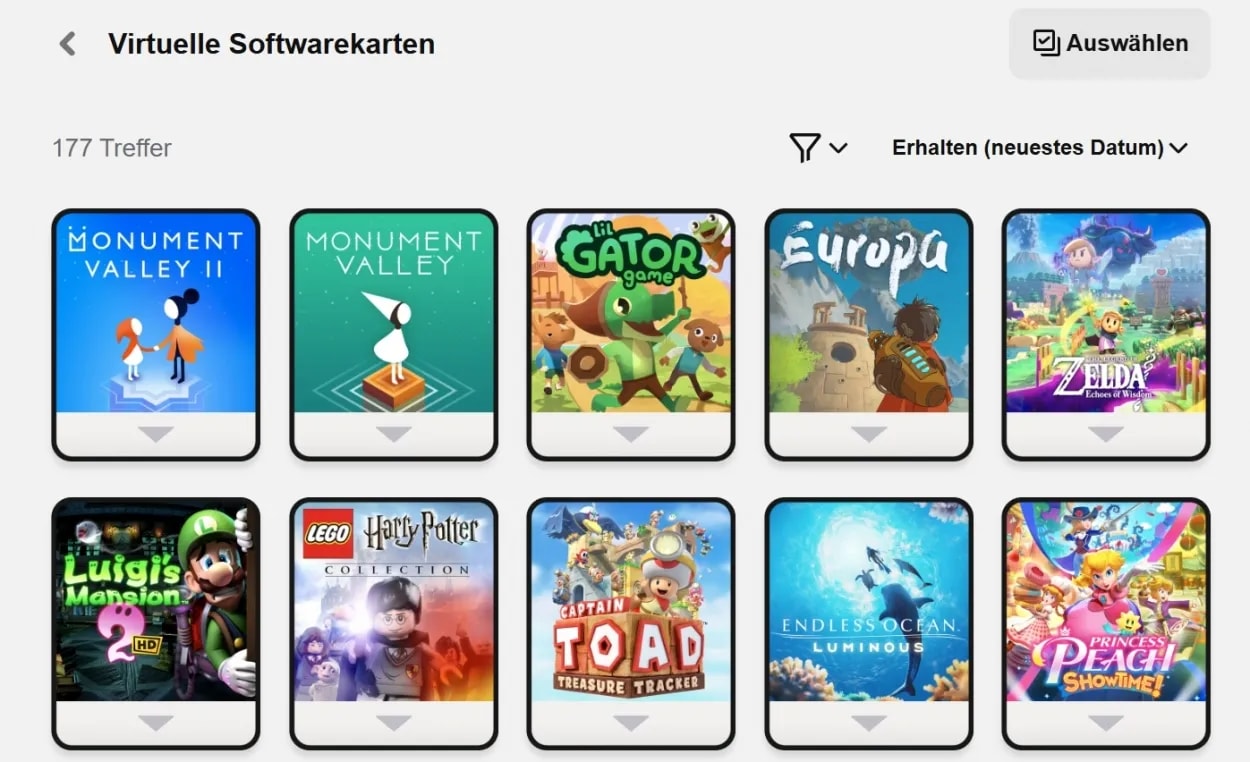Open the Lil Gator Game card
This screenshot has height=762, width=1250.
click(631, 312)
